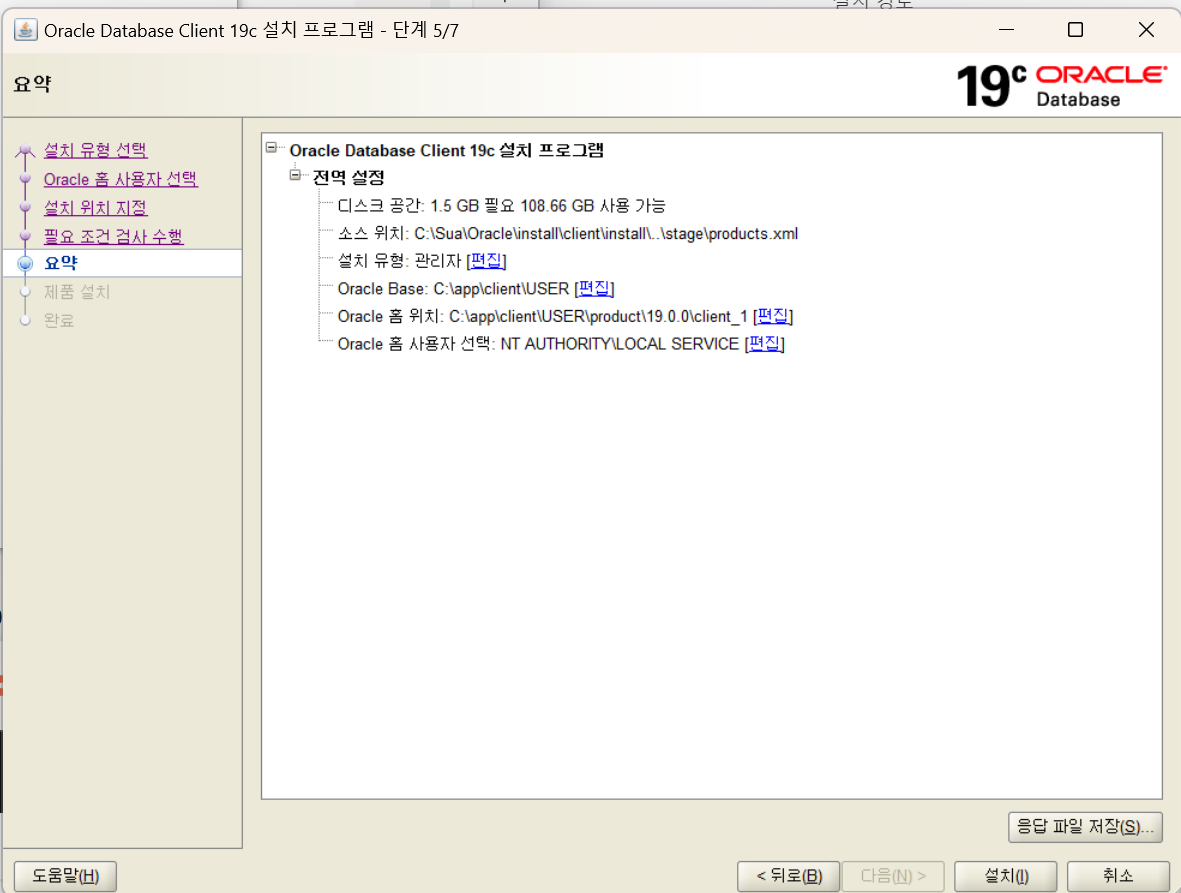
Task: Go back with < 뒤로(B) button
Action: [789, 876]
